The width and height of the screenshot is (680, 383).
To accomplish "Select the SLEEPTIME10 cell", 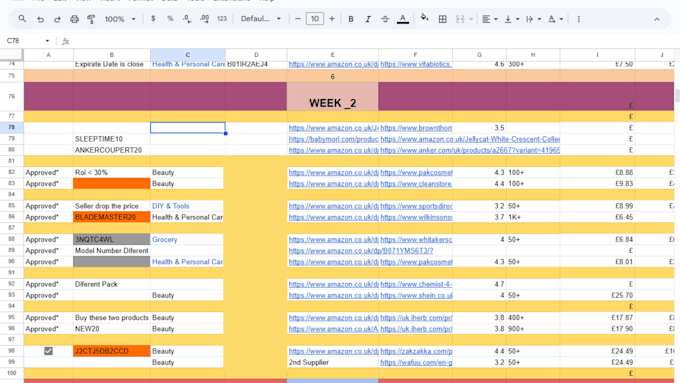I will click(112, 139).
